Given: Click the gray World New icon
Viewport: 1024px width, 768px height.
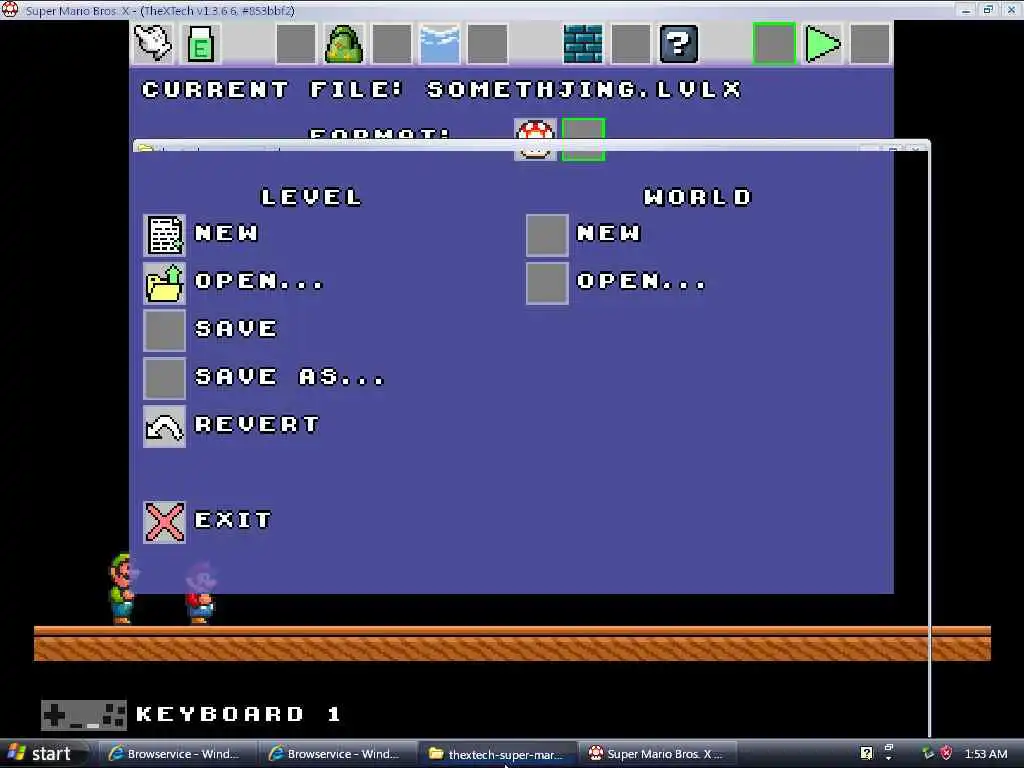Looking at the screenshot, I should tap(547, 235).
